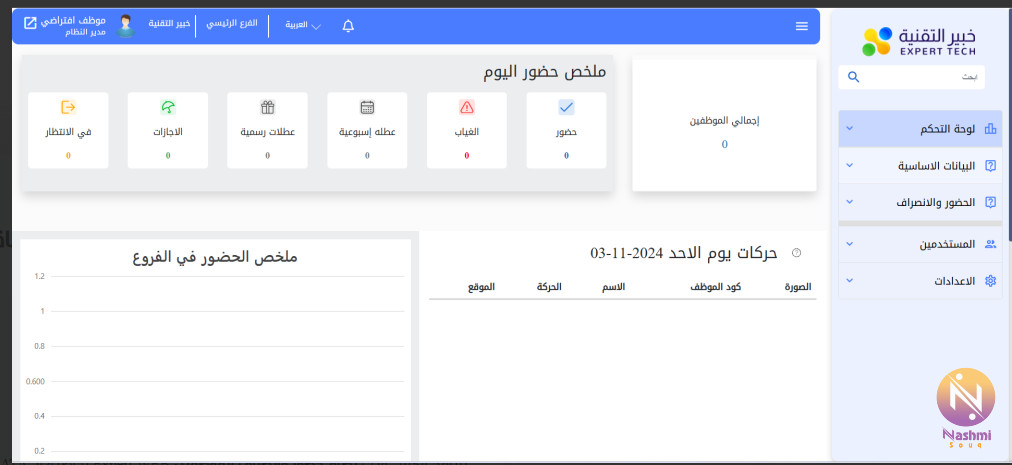Click the الغياب warning triangle icon

point(467,108)
